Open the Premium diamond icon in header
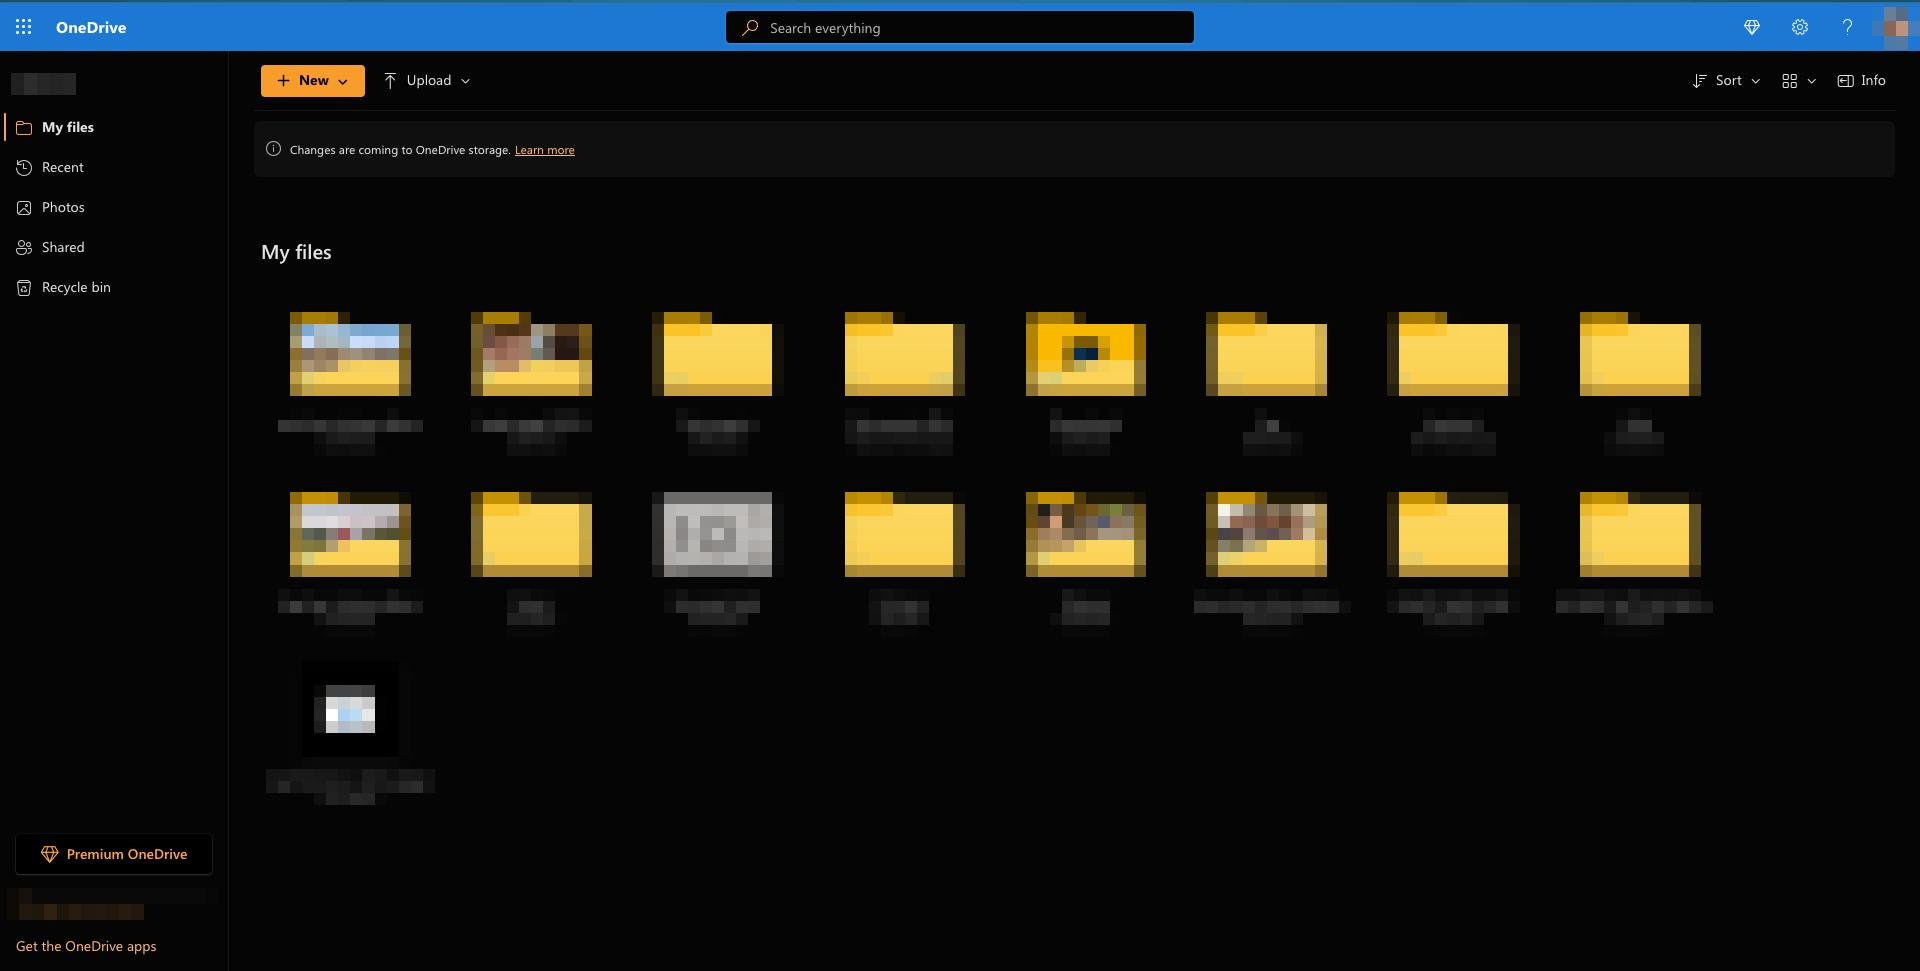The image size is (1920, 971). [1752, 27]
